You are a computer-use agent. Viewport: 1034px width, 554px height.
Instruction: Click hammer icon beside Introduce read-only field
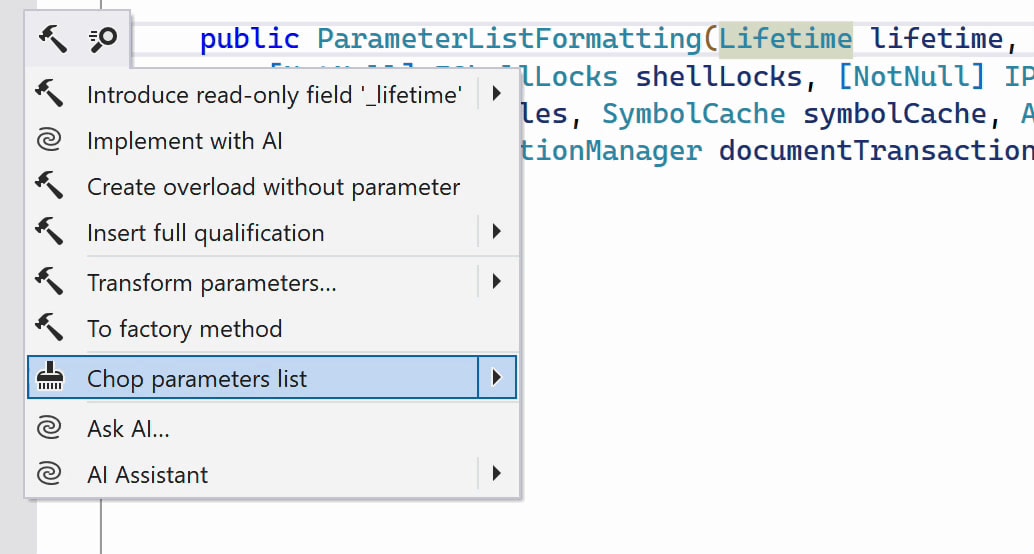(x=50, y=95)
